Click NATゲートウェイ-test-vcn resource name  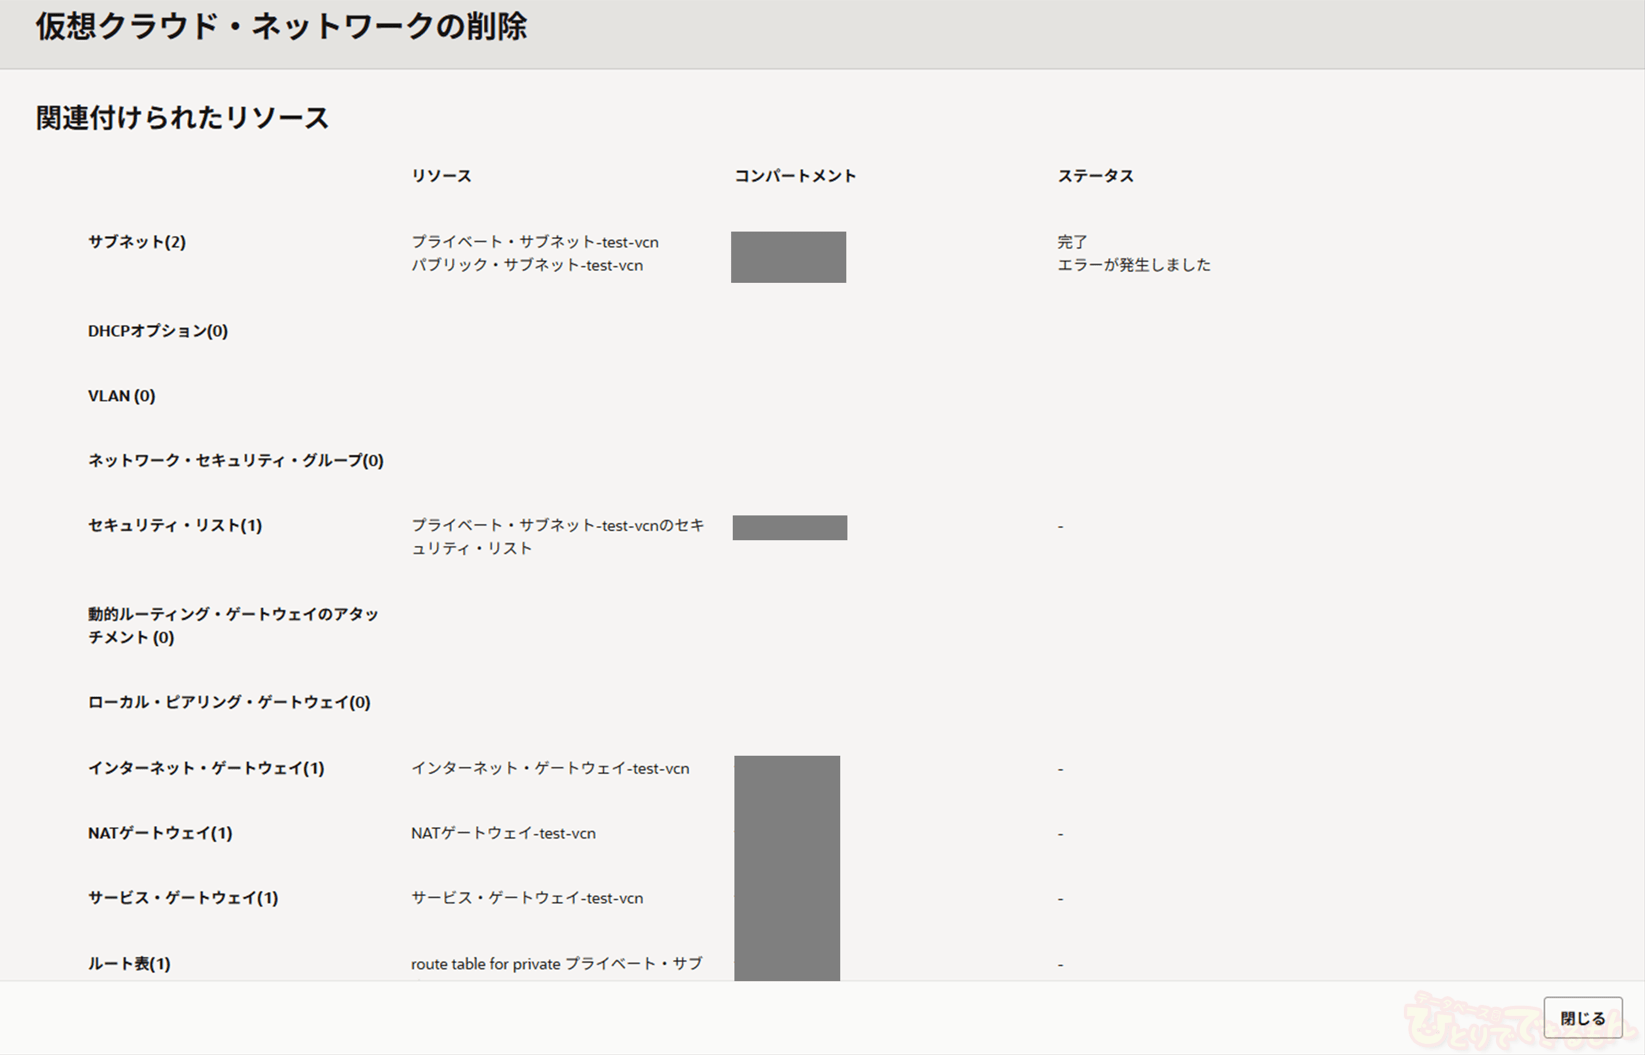(x=503, y=834)
